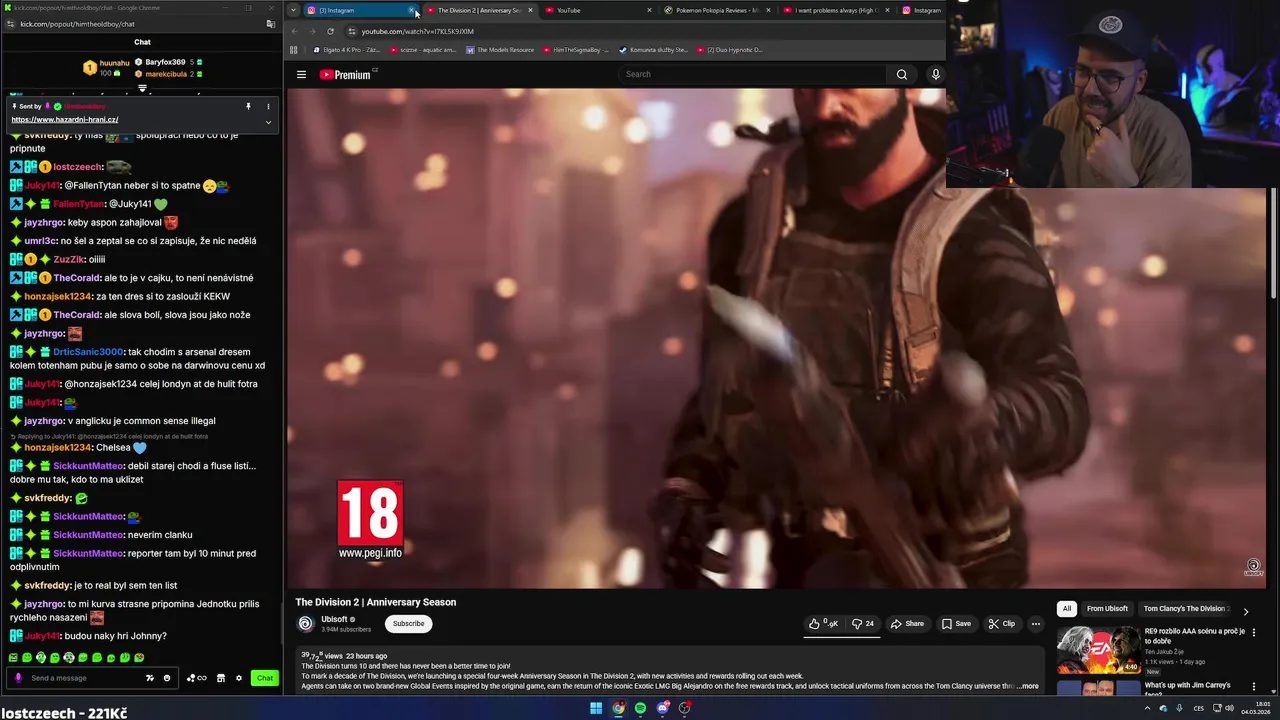Open Ubisoft channel avatar

point(306,623)
